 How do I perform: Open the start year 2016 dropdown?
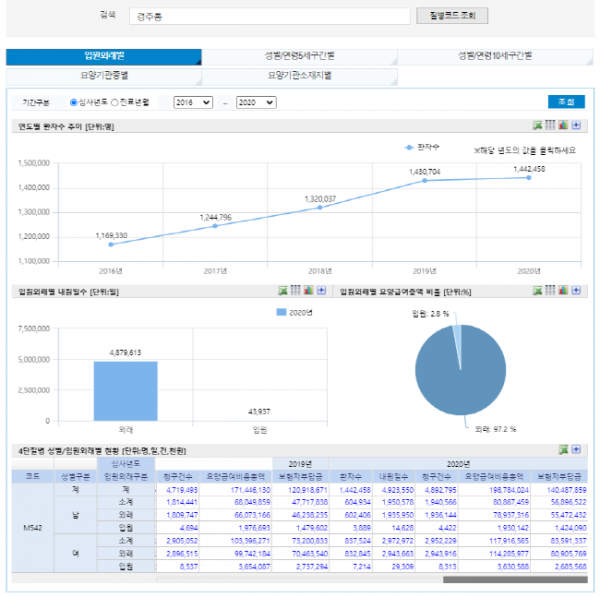tap(193, 102)
